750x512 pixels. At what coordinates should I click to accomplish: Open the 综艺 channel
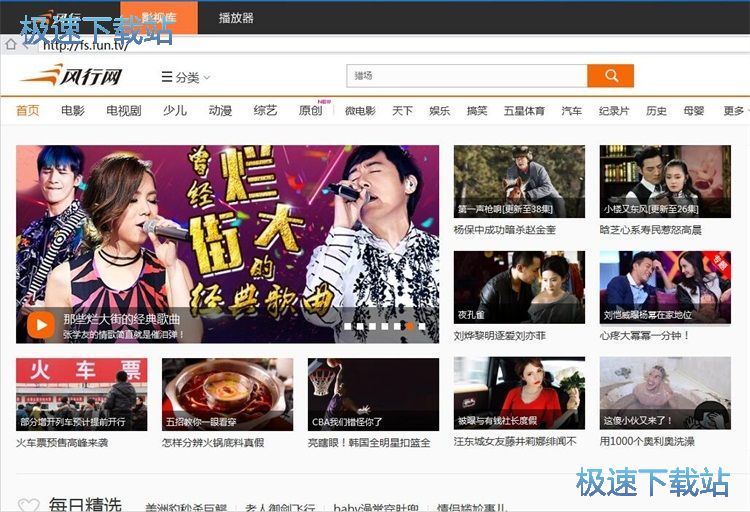pyautogui.click(x=265, y=111)
